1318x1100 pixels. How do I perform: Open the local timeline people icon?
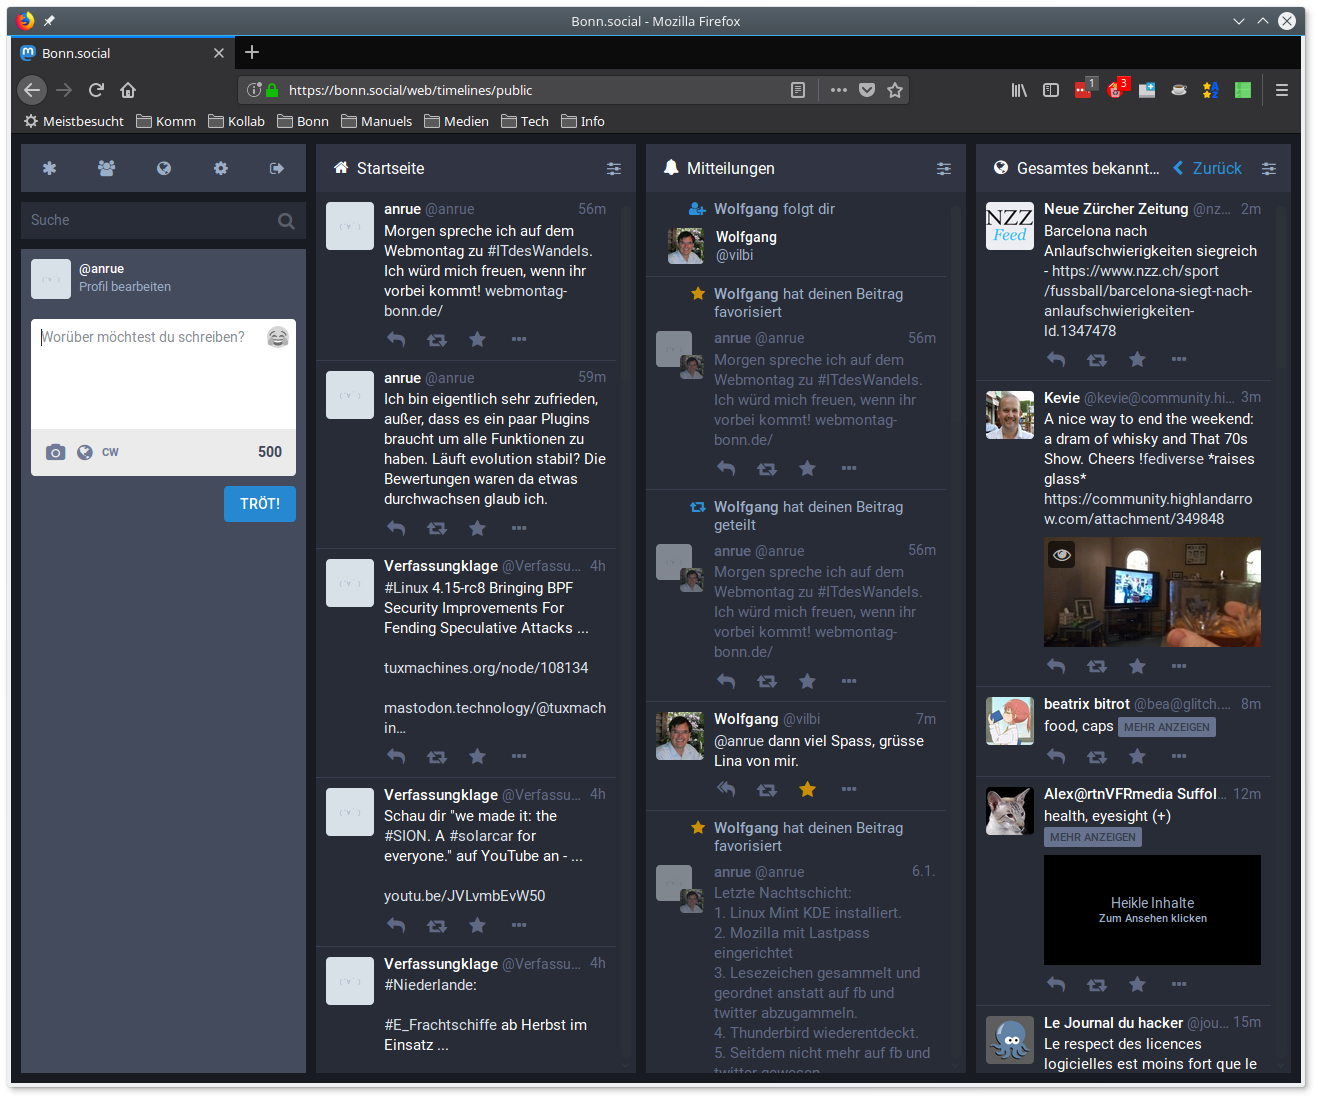coord(106,168)
